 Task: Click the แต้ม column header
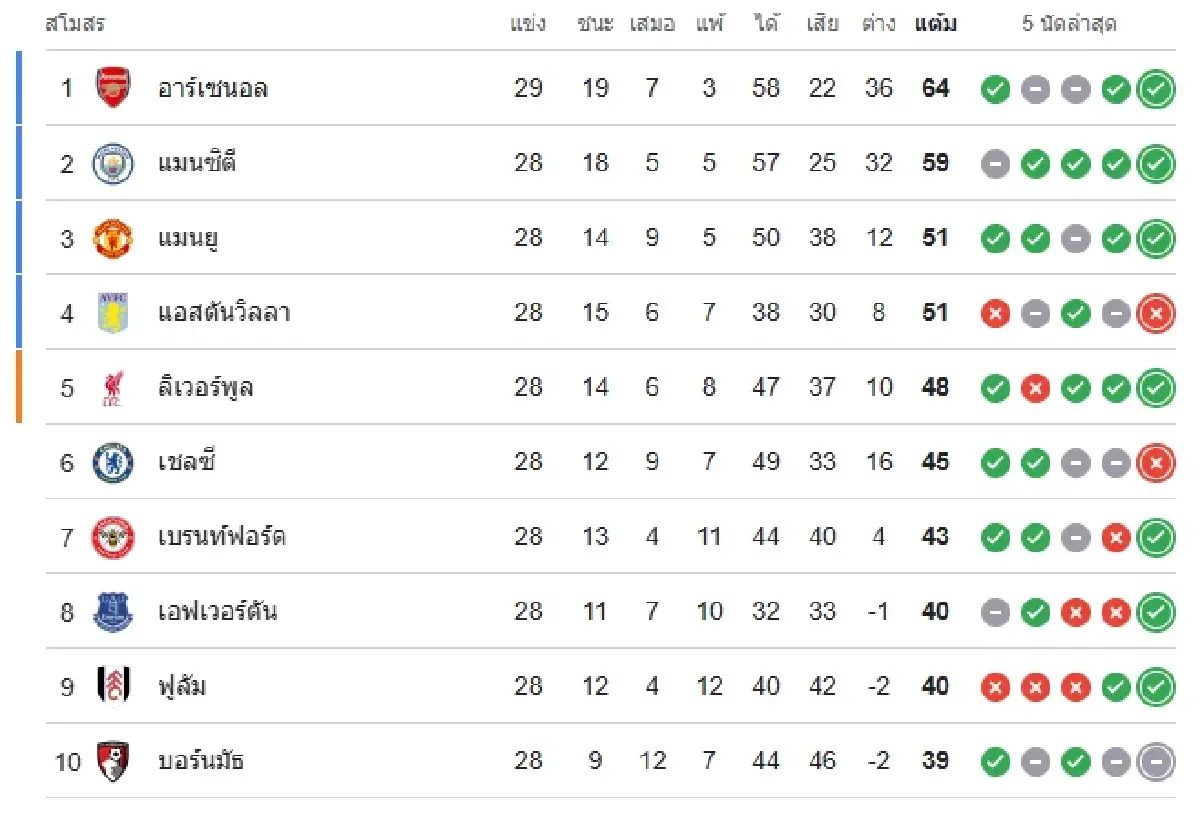(x=935, y=24)
